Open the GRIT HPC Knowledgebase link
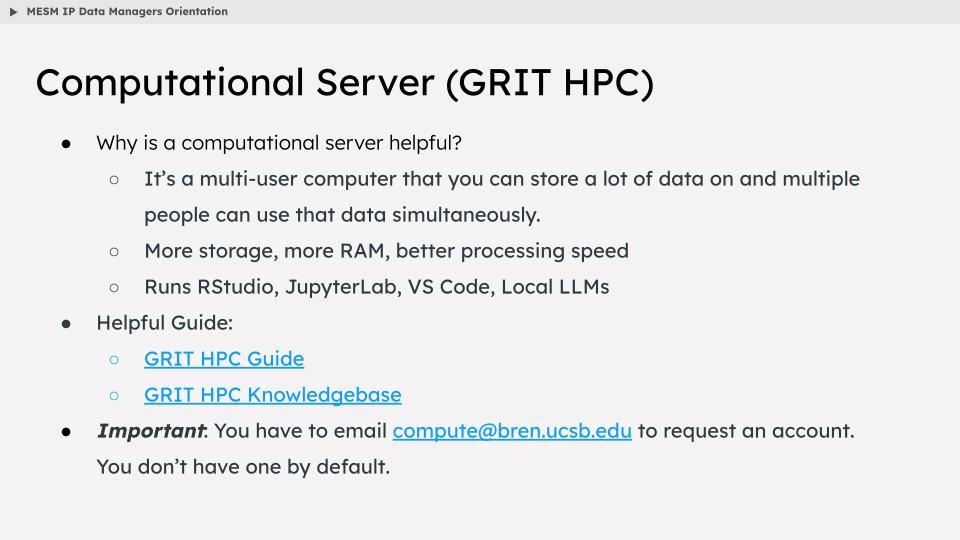The width and height of the screenshot is (960, 540). (x=273, y=395)
